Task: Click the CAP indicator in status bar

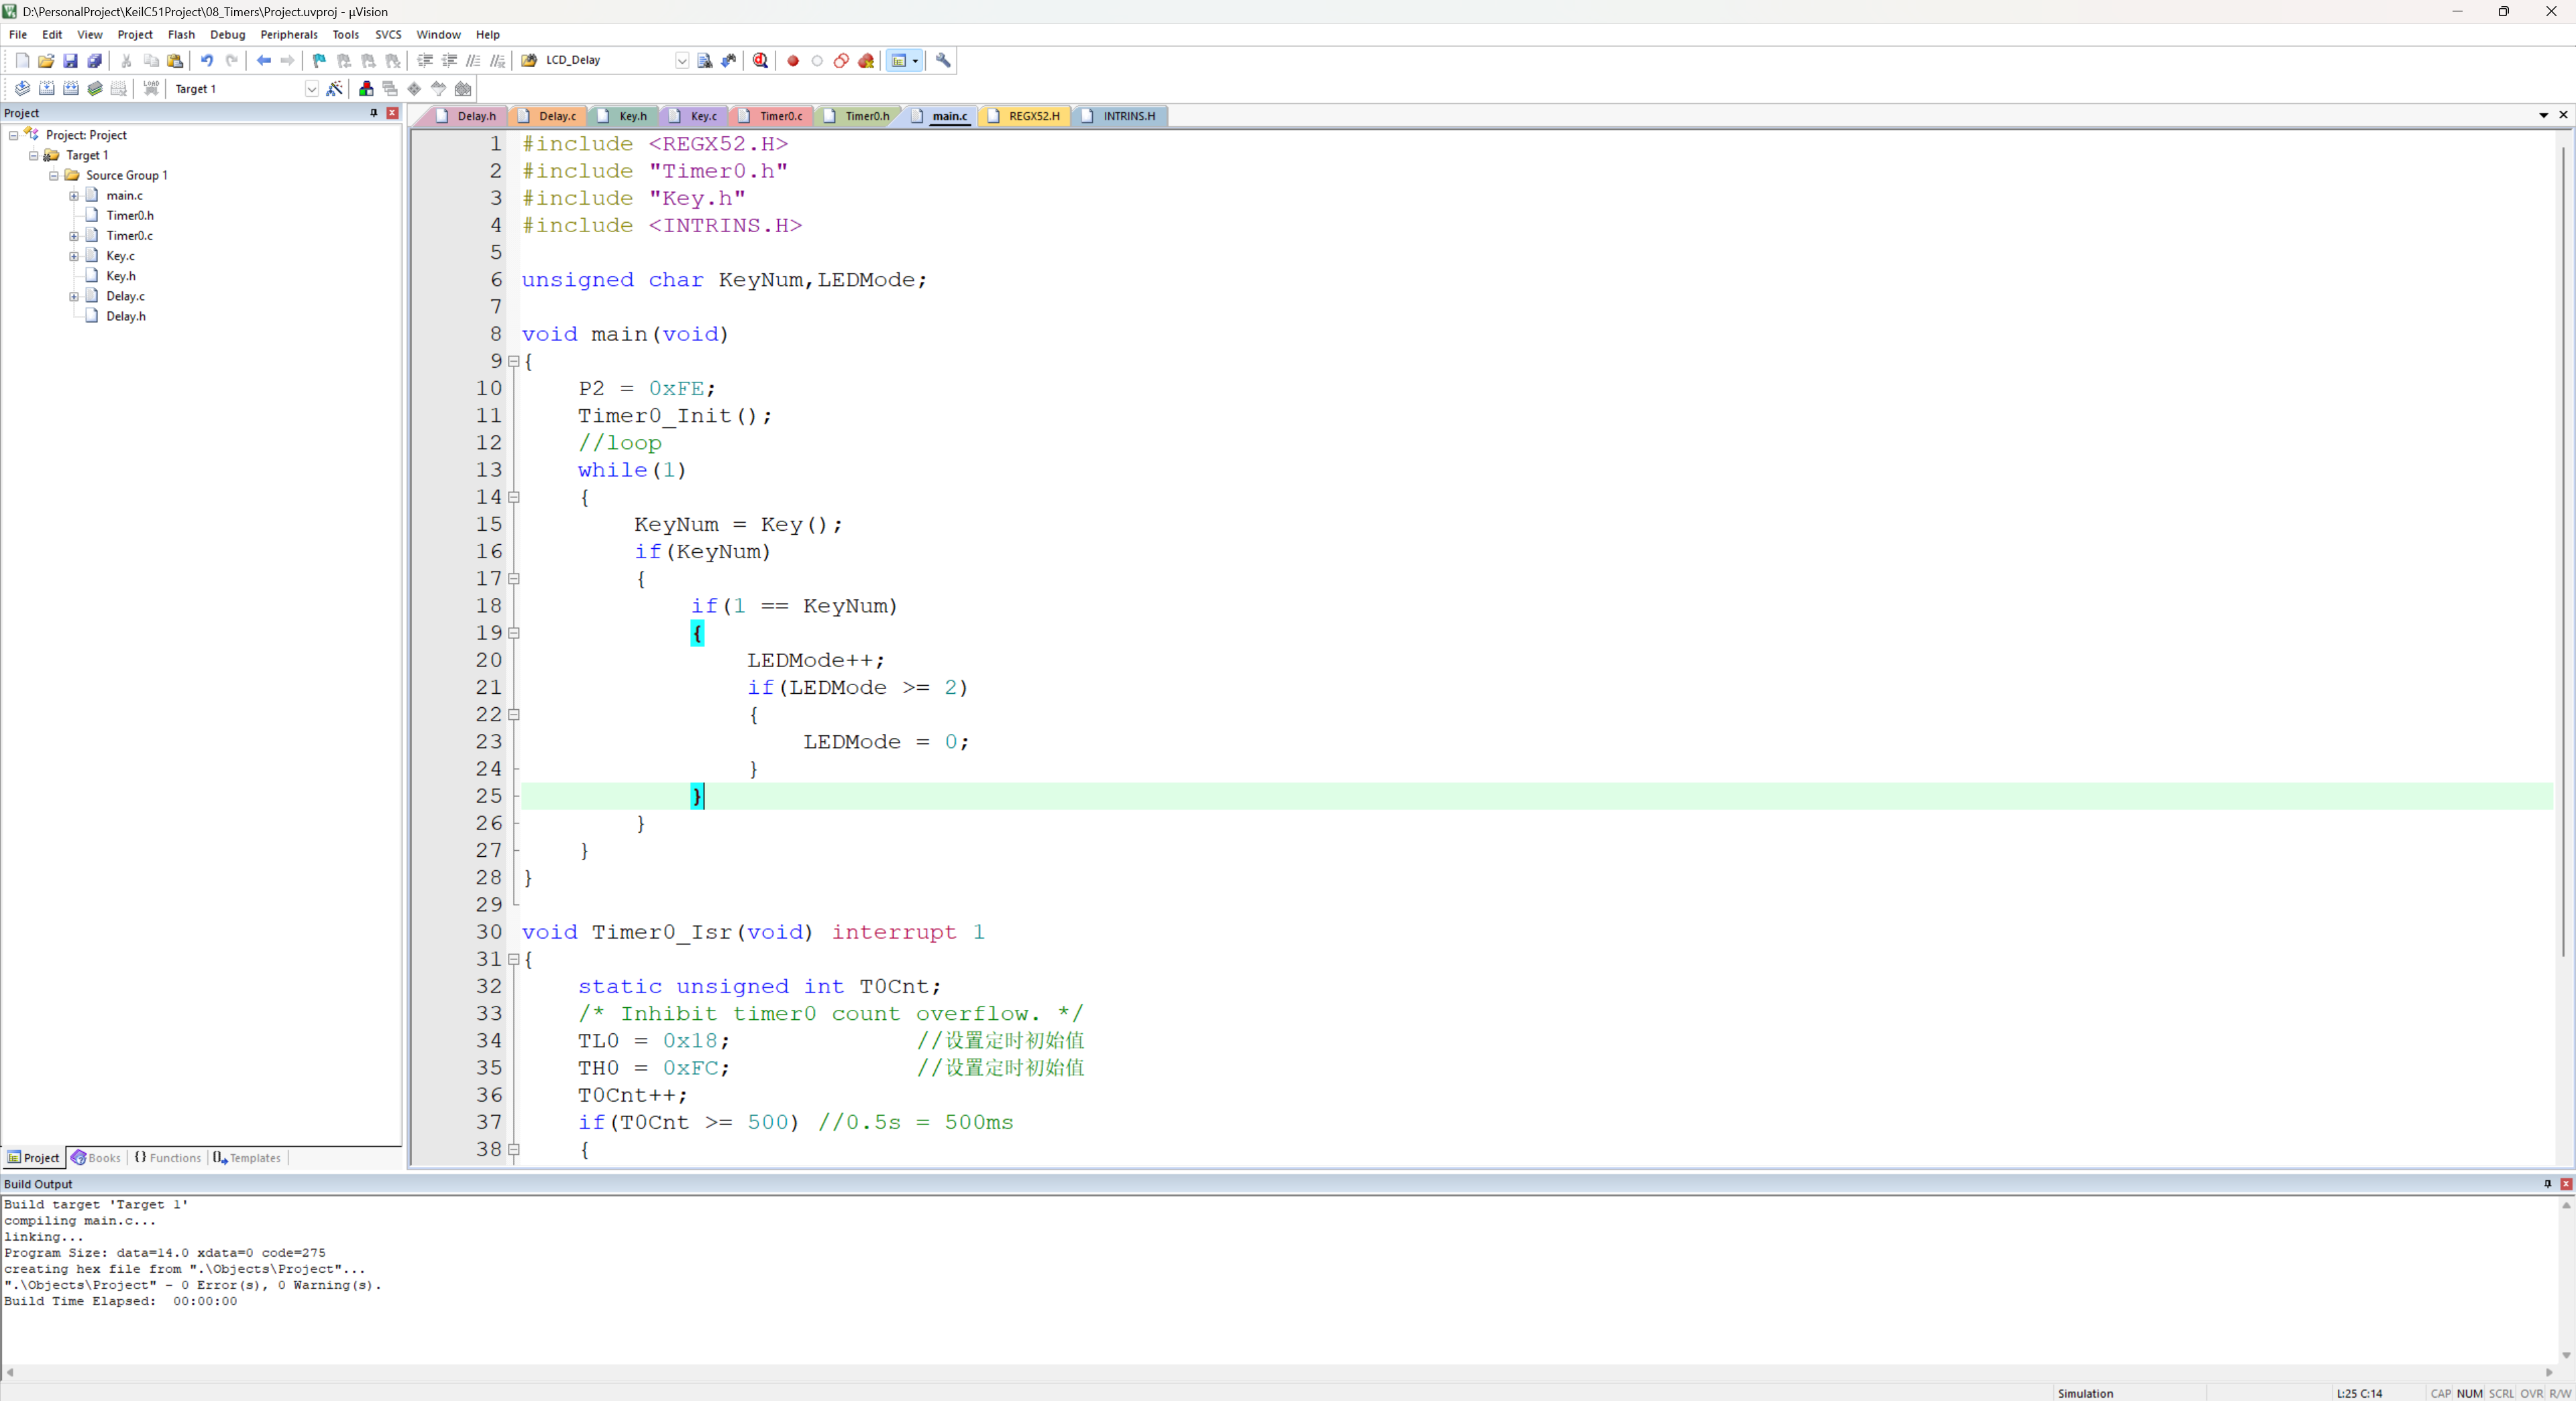Action: [x=2440, y=1393]
